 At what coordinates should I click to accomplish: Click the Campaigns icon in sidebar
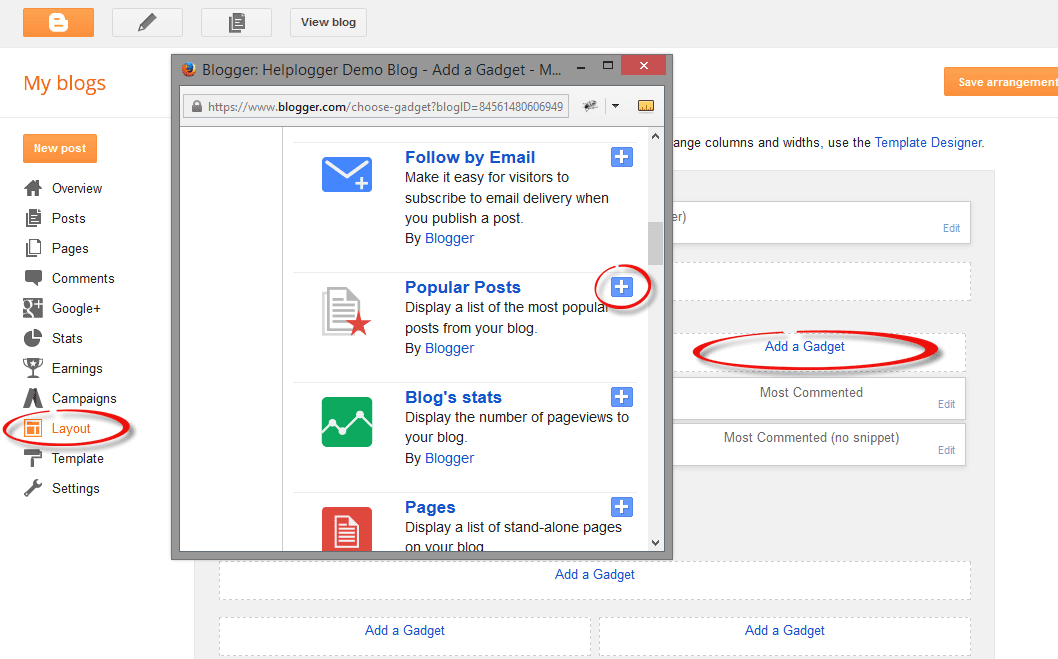[x=32, y=398]
